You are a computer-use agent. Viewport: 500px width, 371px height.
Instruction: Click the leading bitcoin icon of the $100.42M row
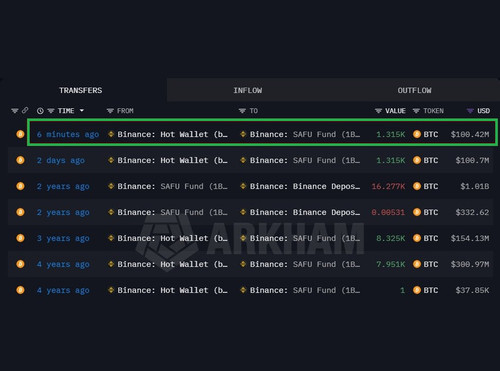point(20,134)
